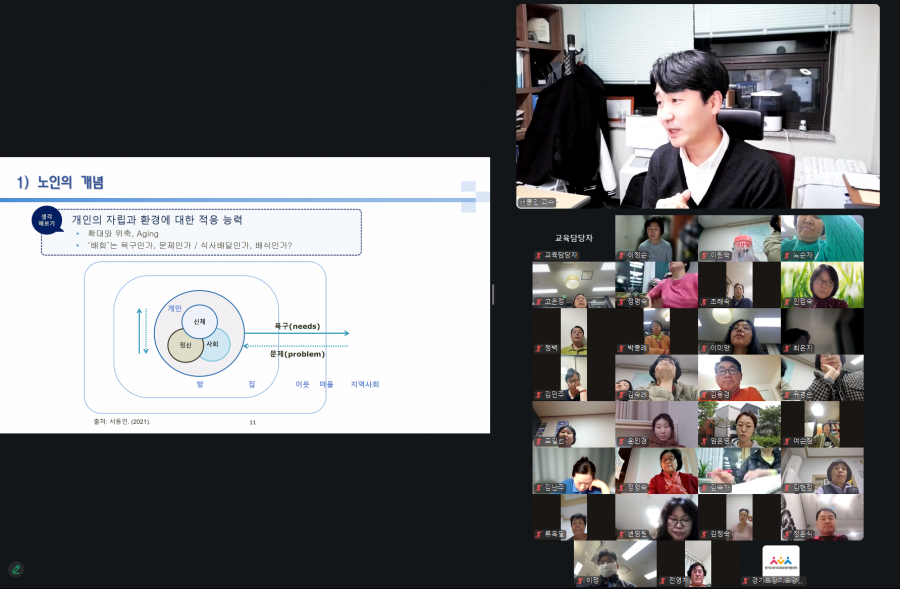This screenshot has width=900, height=589.
Task: Click the green annotation pencil icon
Action: [x=15, y=569]
